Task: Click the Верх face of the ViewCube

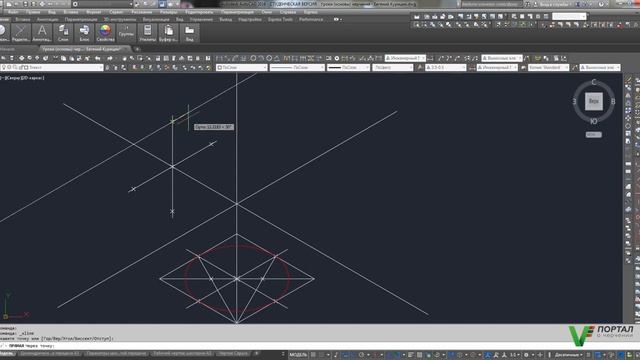Action: tap(593, 101)
